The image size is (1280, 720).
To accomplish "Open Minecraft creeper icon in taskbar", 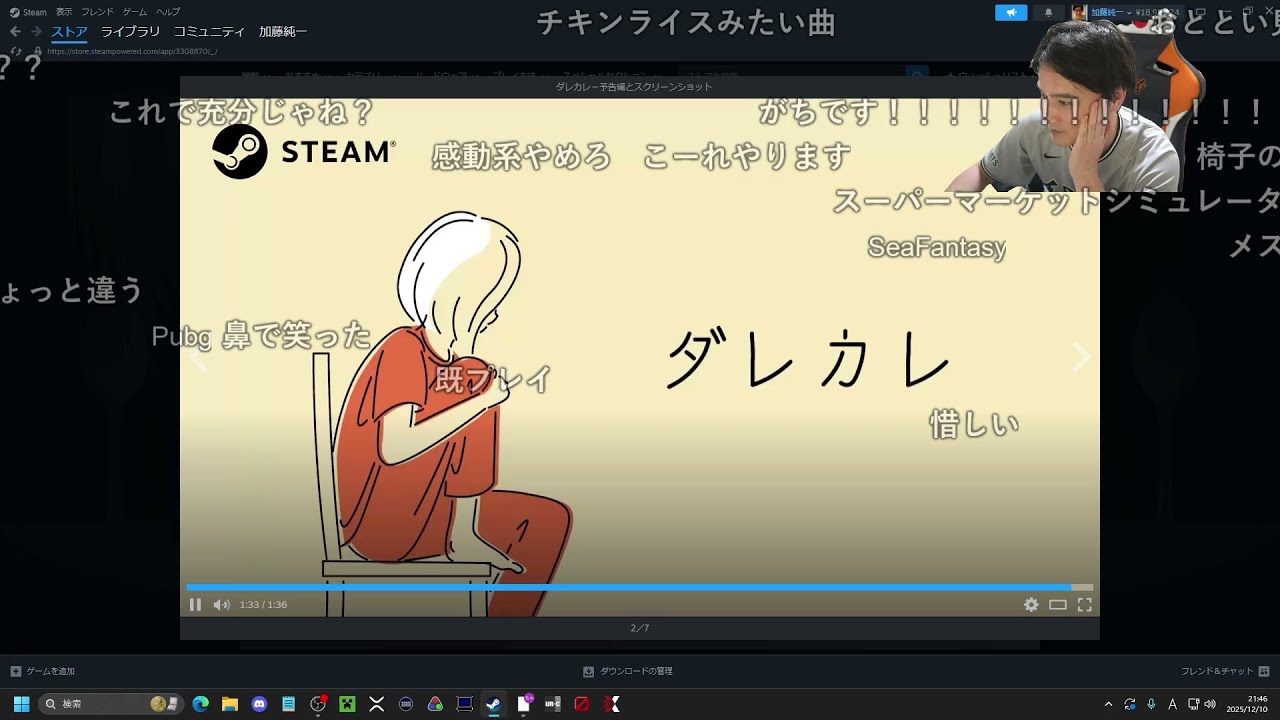I will pos(347,704).
